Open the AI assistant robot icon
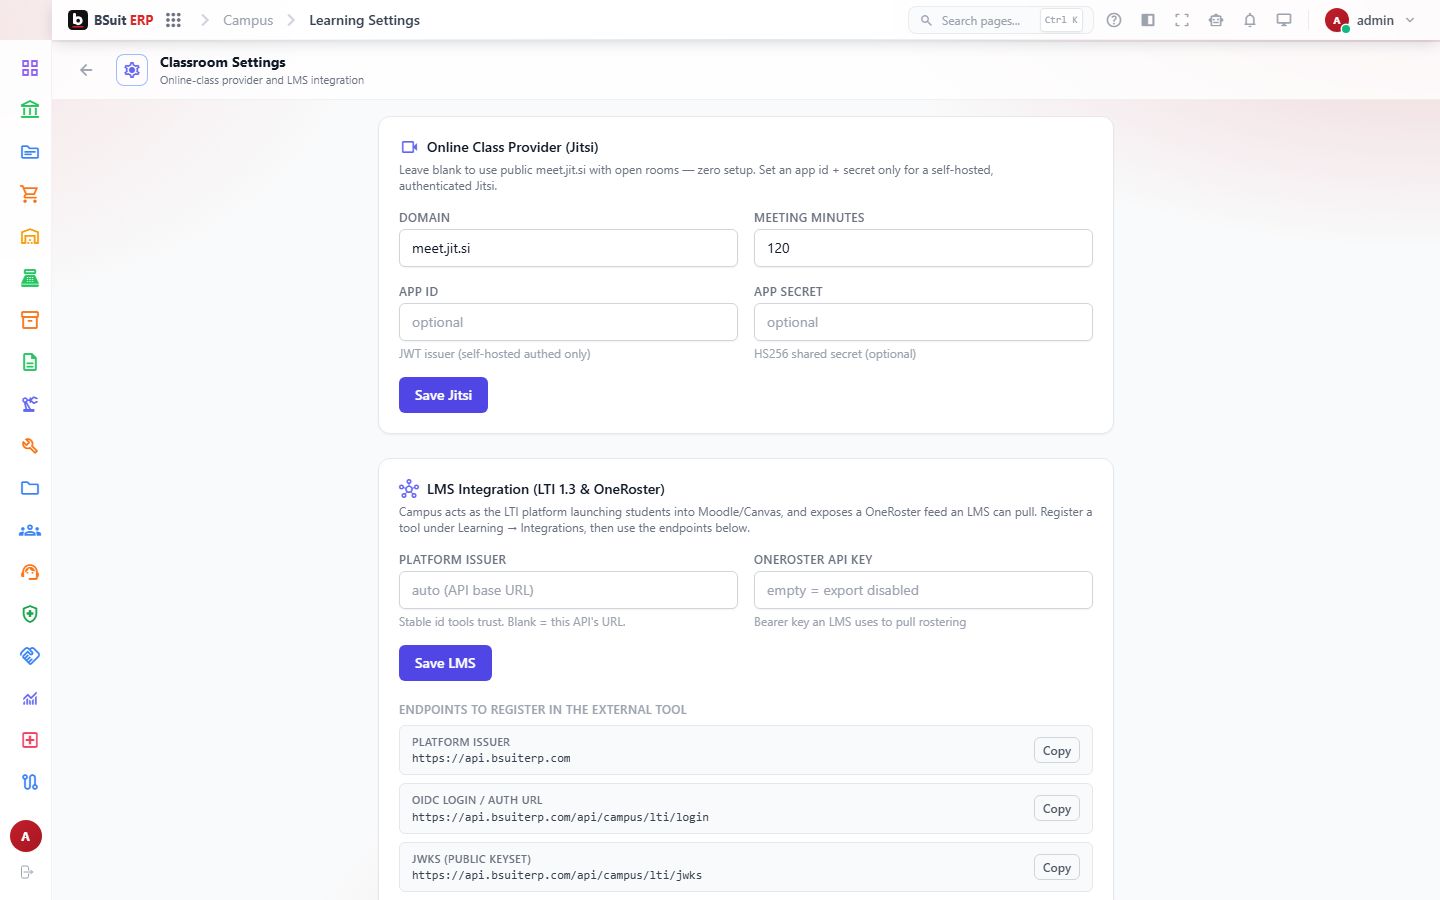The width and height of the screenshot is (1440, 900). click(x=1216, y=20)
